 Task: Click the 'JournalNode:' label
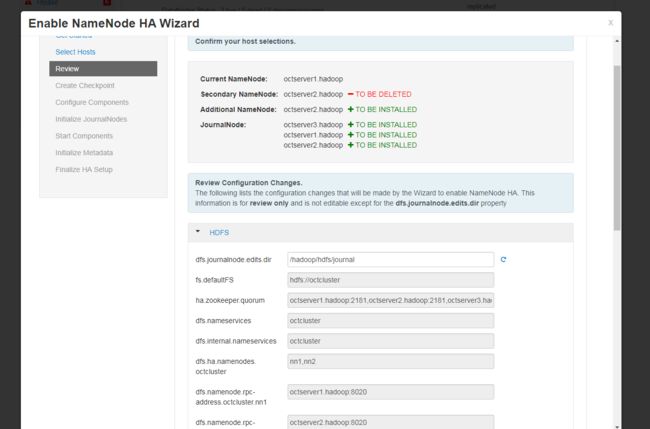point(223,125)
